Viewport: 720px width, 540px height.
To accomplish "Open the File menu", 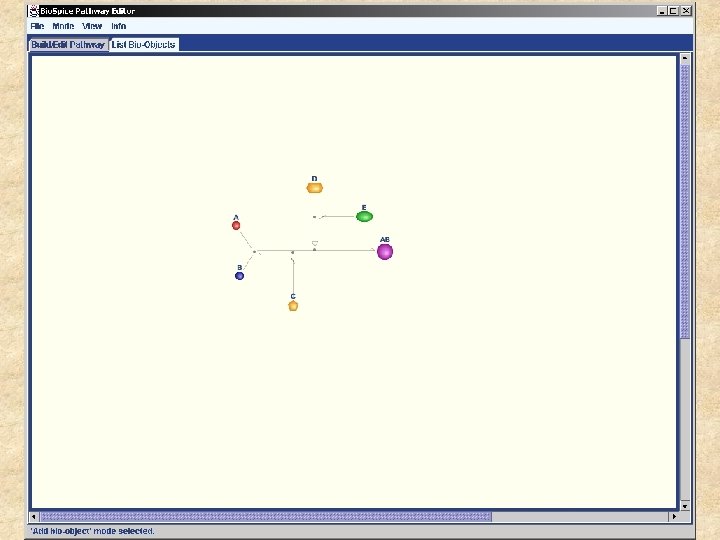I will tap(37, 26).
